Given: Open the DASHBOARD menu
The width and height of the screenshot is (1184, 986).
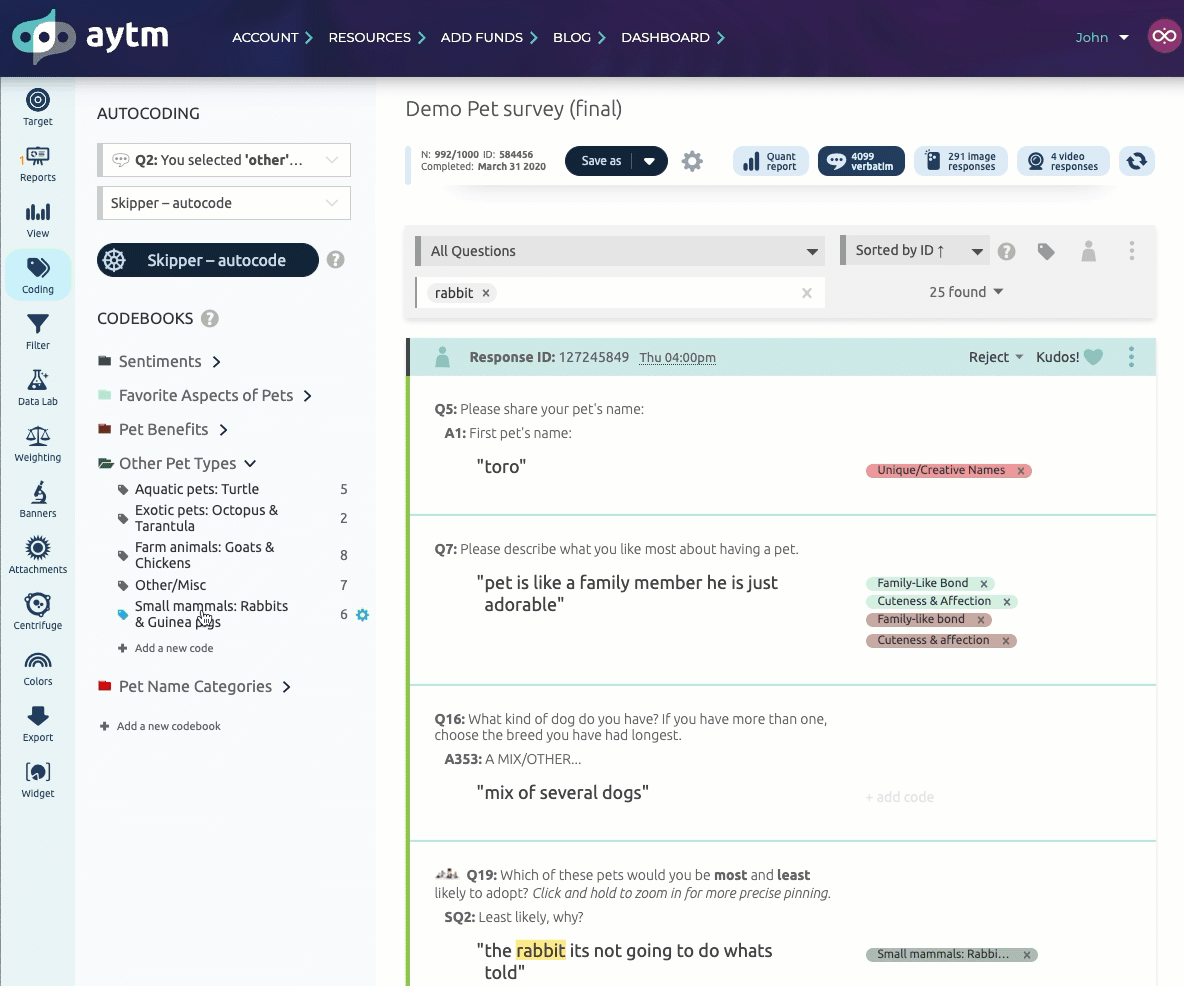Looking at the screenshot, I should tap(673, 37).
